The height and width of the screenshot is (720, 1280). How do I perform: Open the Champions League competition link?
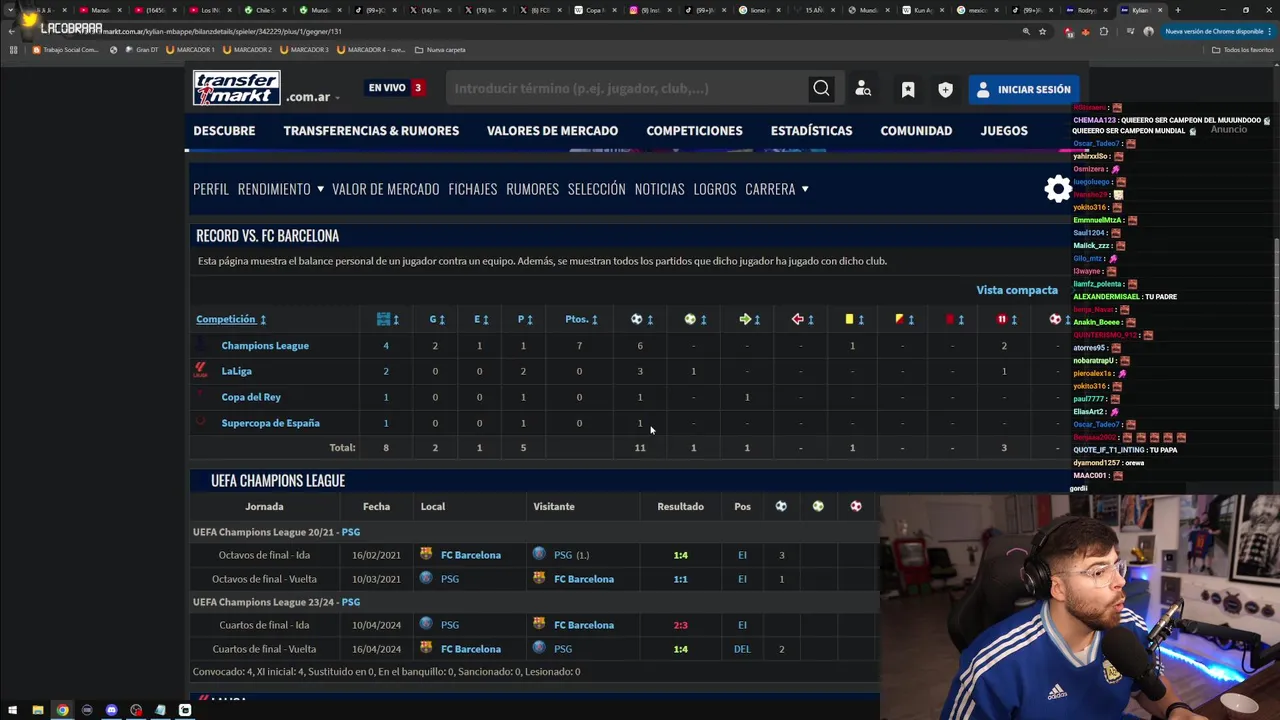tap(265, 345)
